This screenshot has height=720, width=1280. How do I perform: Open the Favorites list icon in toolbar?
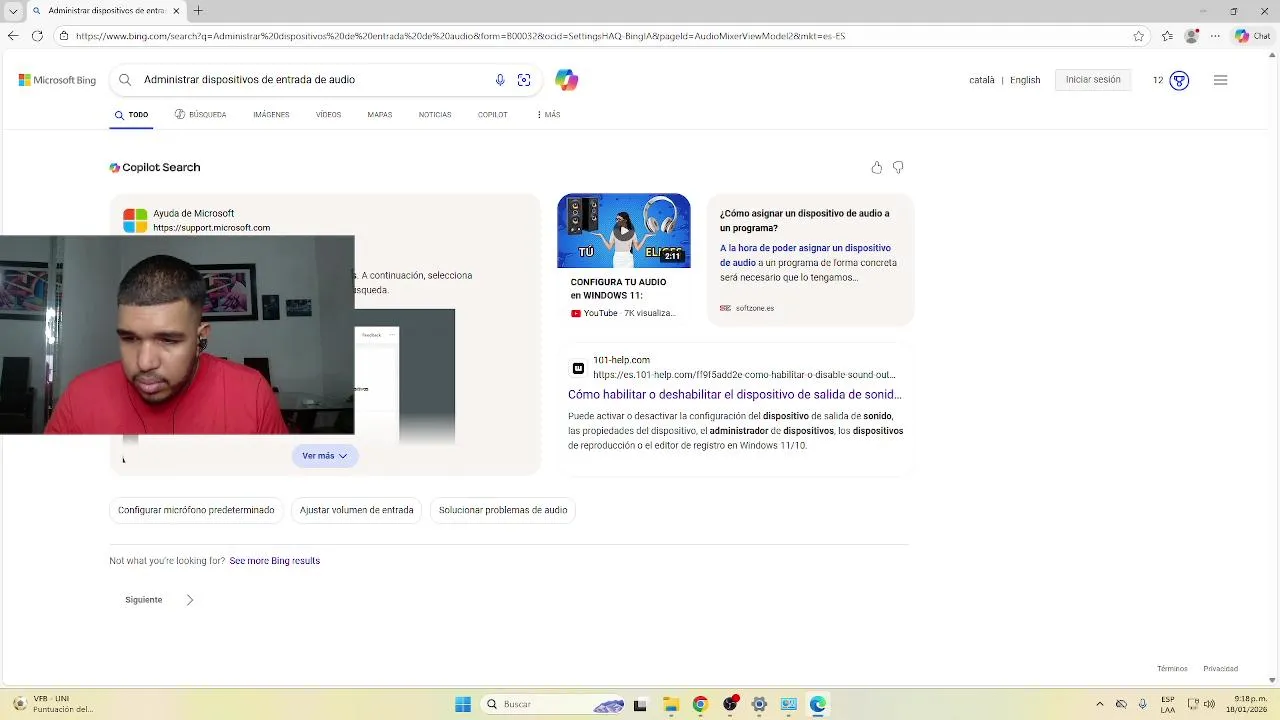(1168, 36)
